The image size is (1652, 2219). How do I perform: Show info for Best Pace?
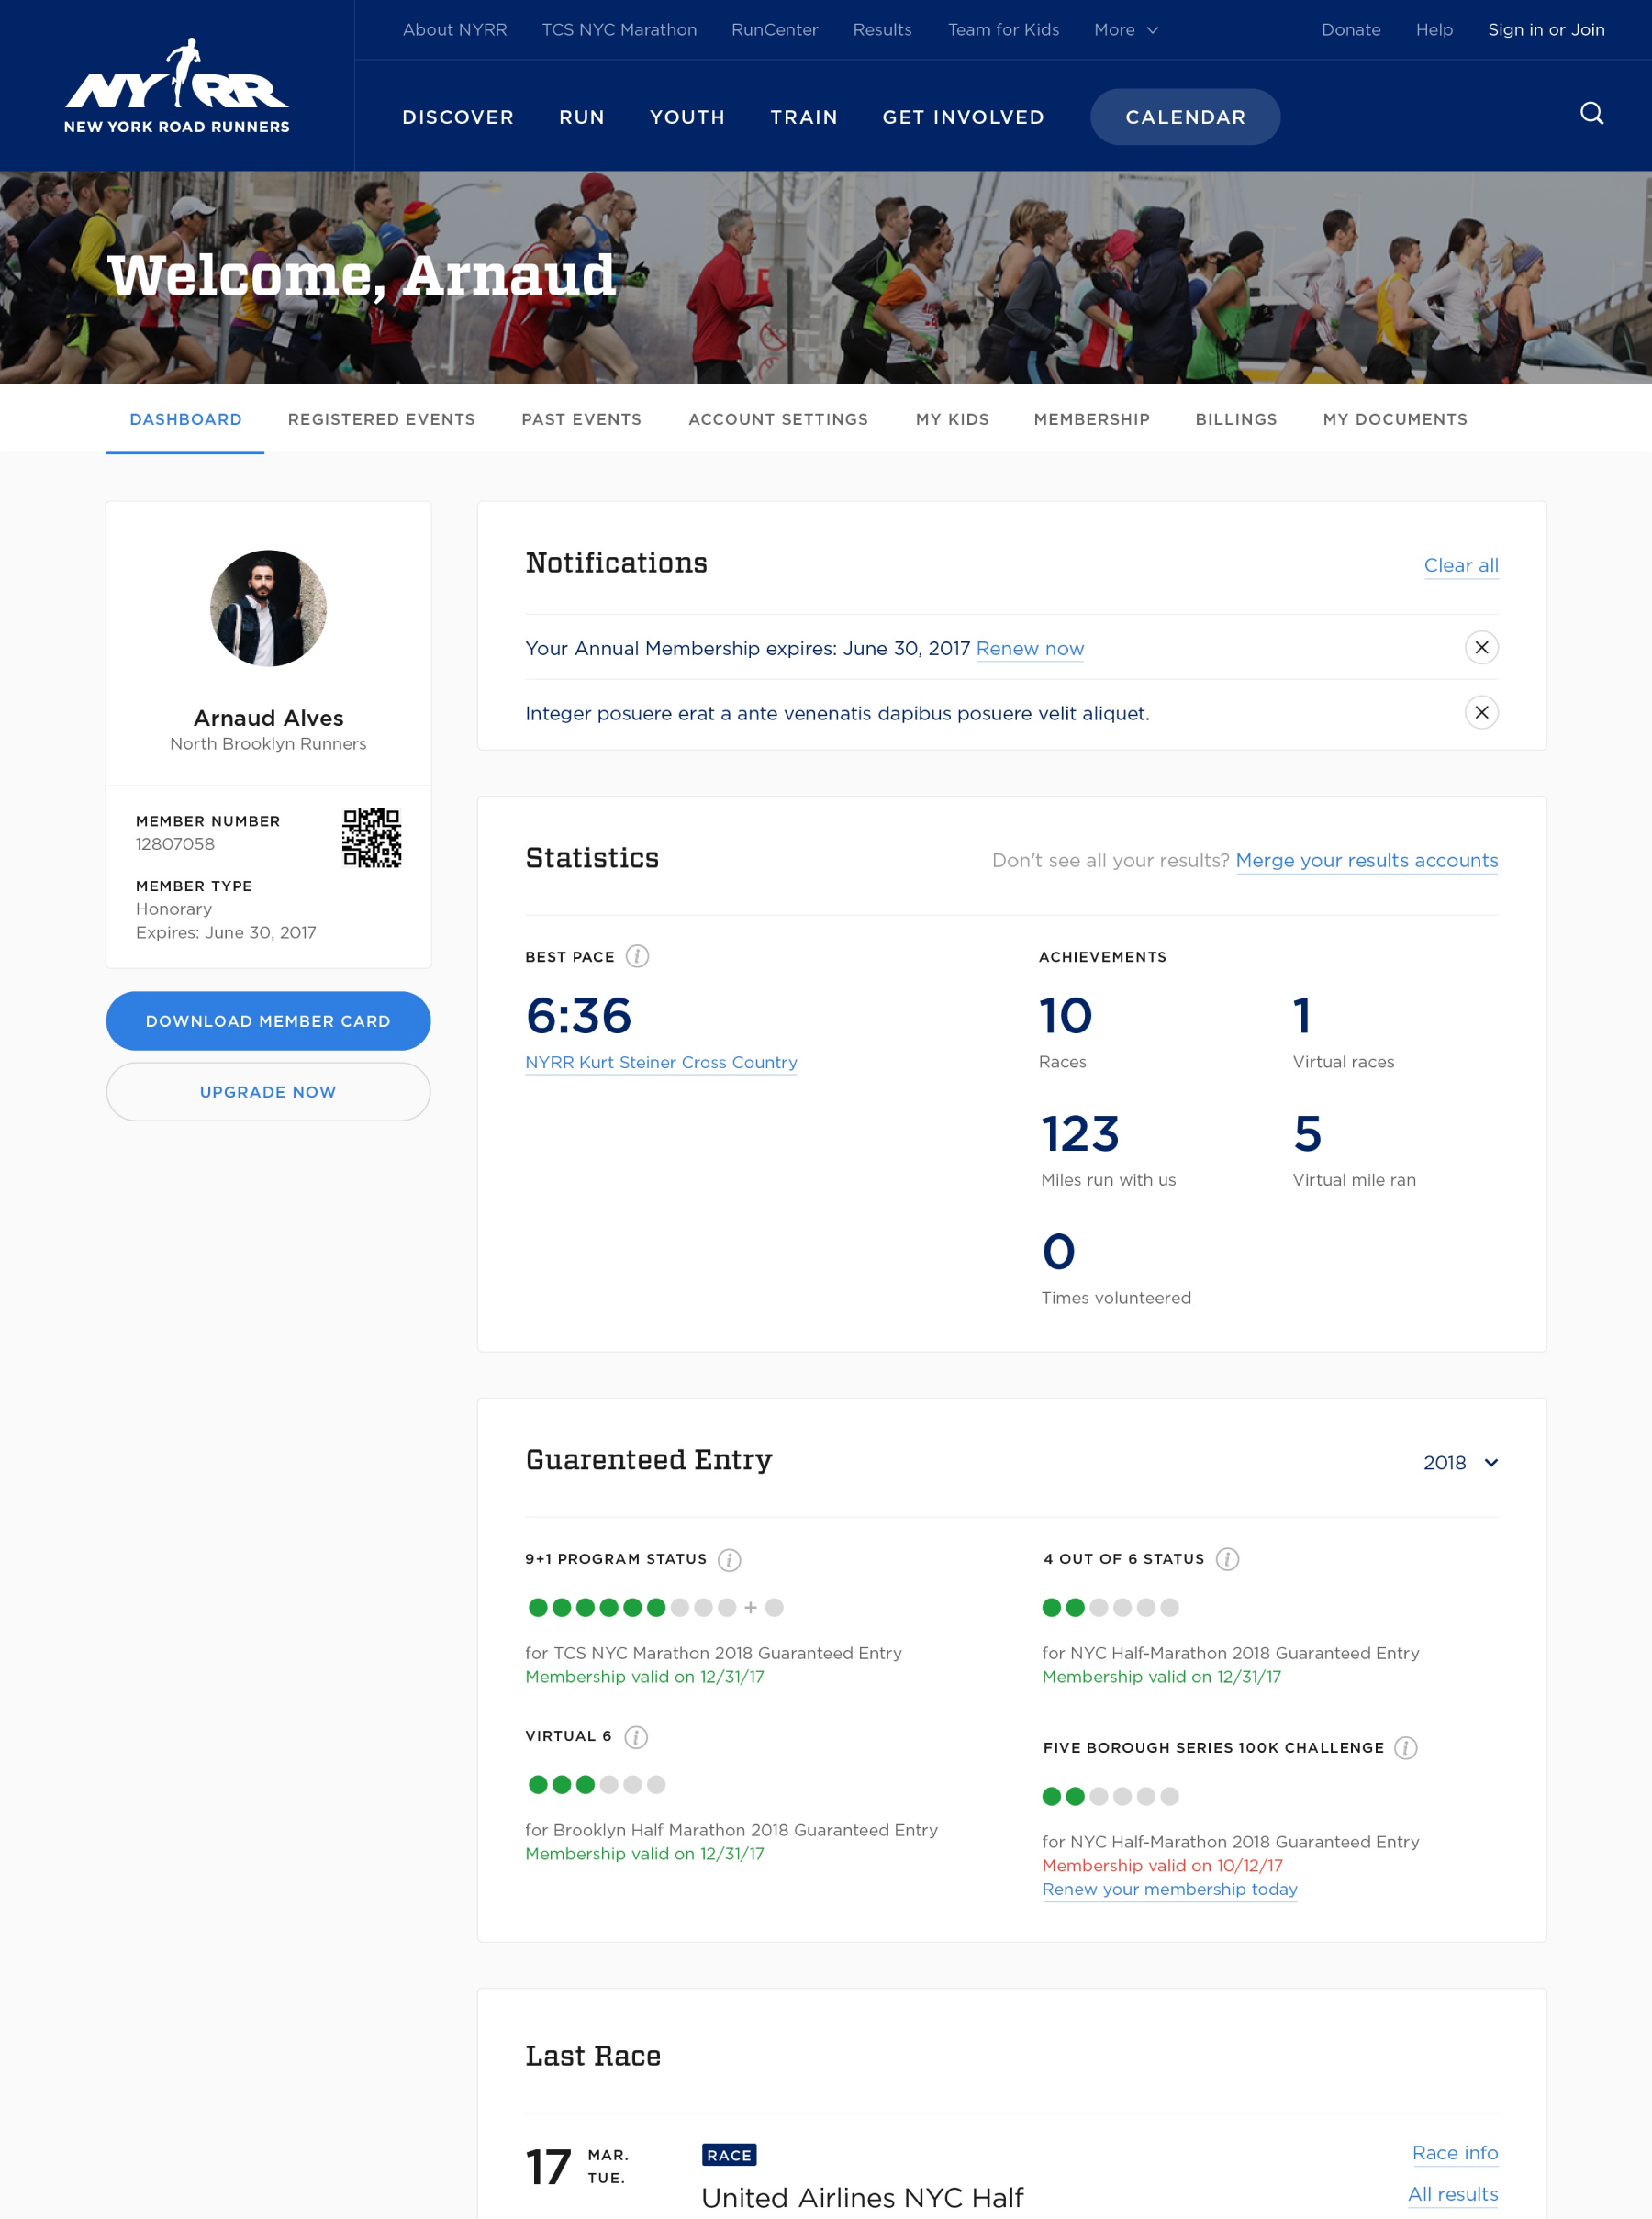tap(637, 957)
